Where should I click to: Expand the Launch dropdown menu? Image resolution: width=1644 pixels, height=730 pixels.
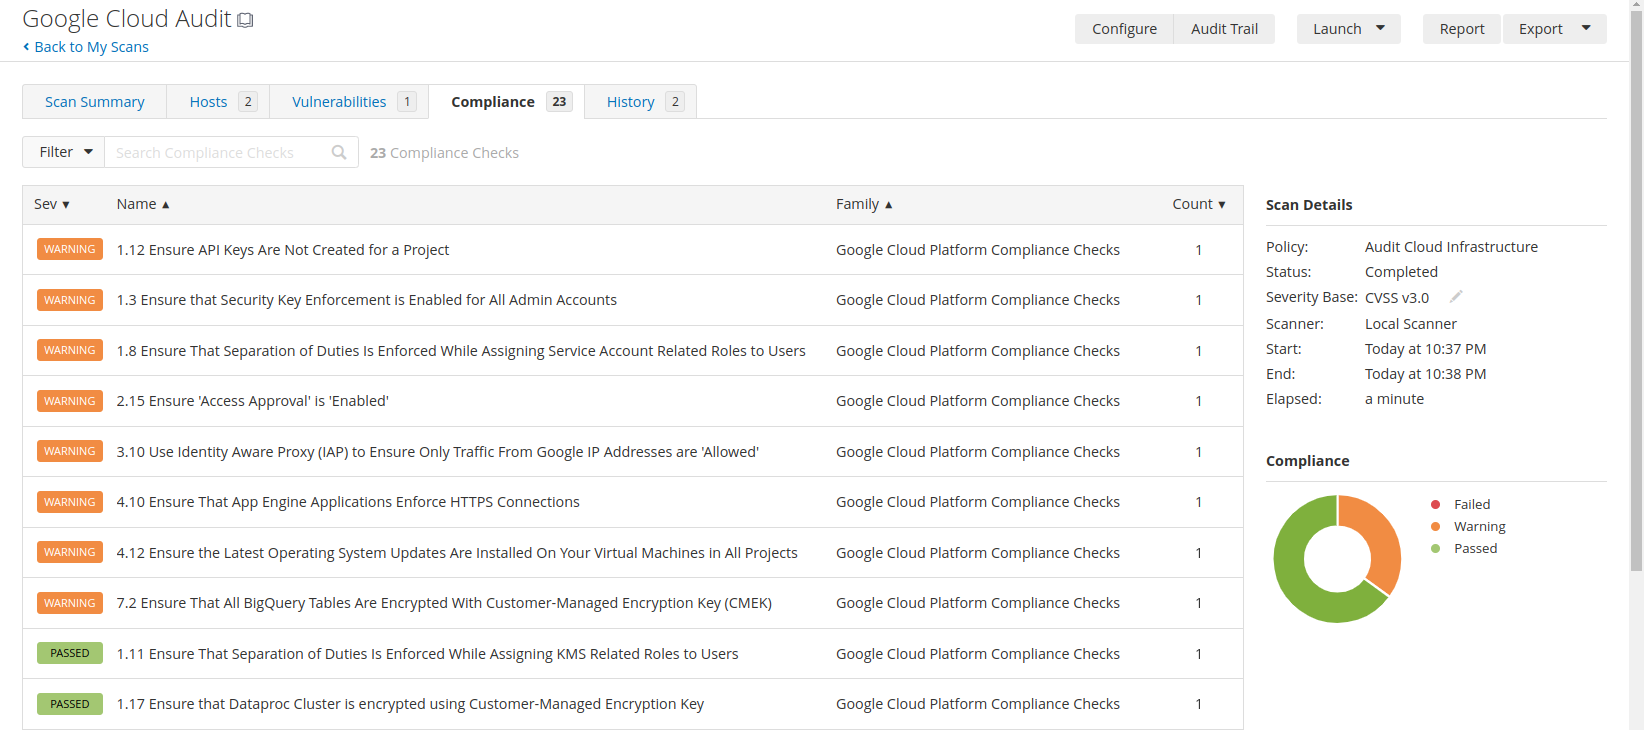click(x=1348, y=29)
